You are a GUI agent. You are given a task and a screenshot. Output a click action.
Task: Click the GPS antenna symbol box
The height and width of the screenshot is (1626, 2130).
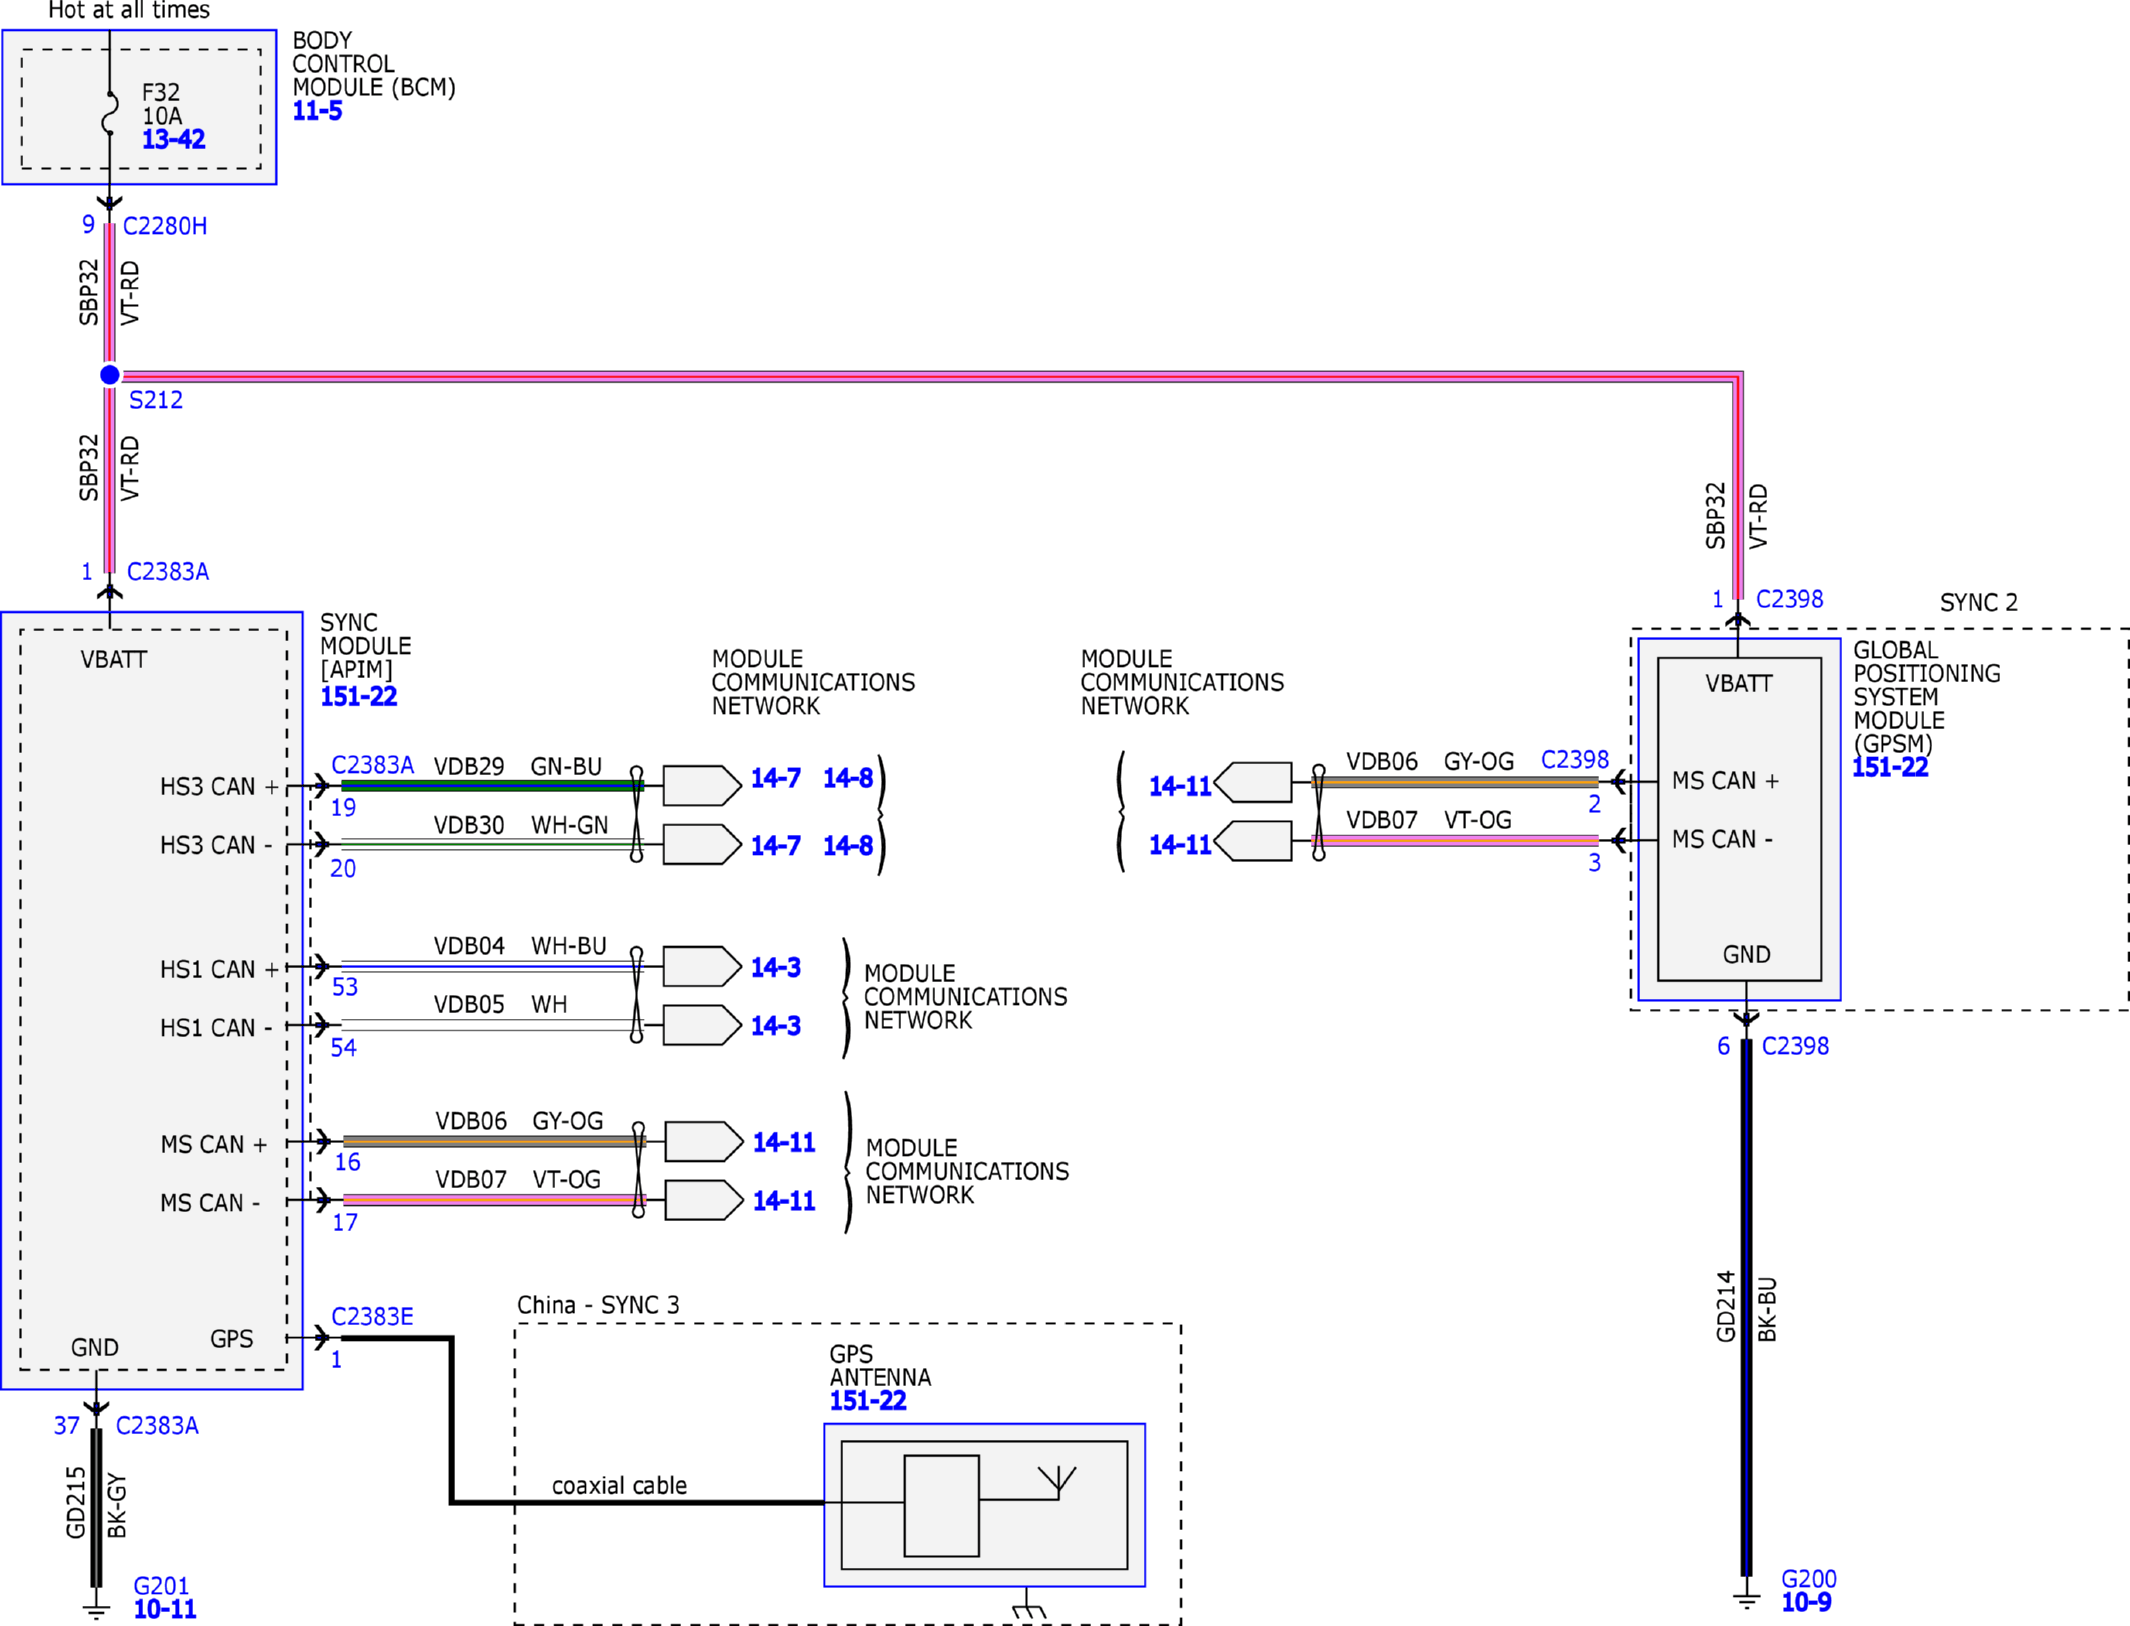(984, 1505)
